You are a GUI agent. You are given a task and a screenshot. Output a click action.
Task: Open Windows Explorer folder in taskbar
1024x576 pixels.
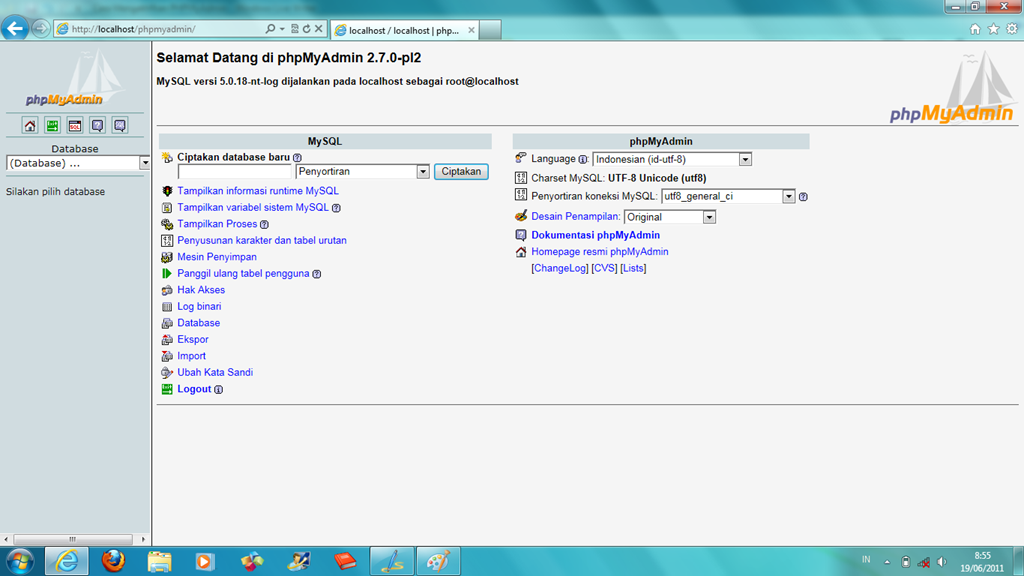(x=159, y=561)
